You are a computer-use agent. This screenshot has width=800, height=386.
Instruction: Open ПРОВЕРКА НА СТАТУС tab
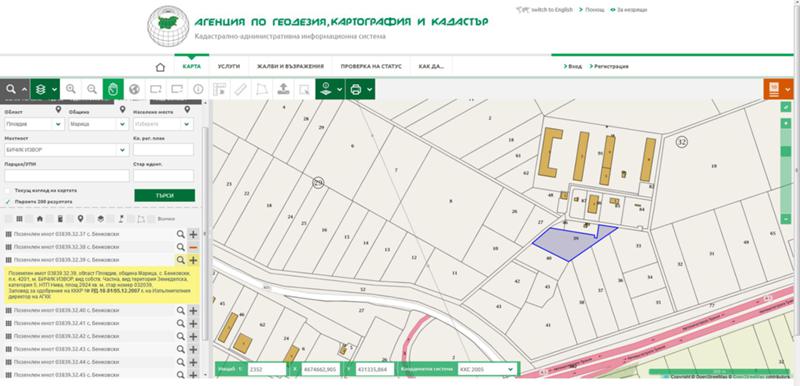(x=371, y=66)
